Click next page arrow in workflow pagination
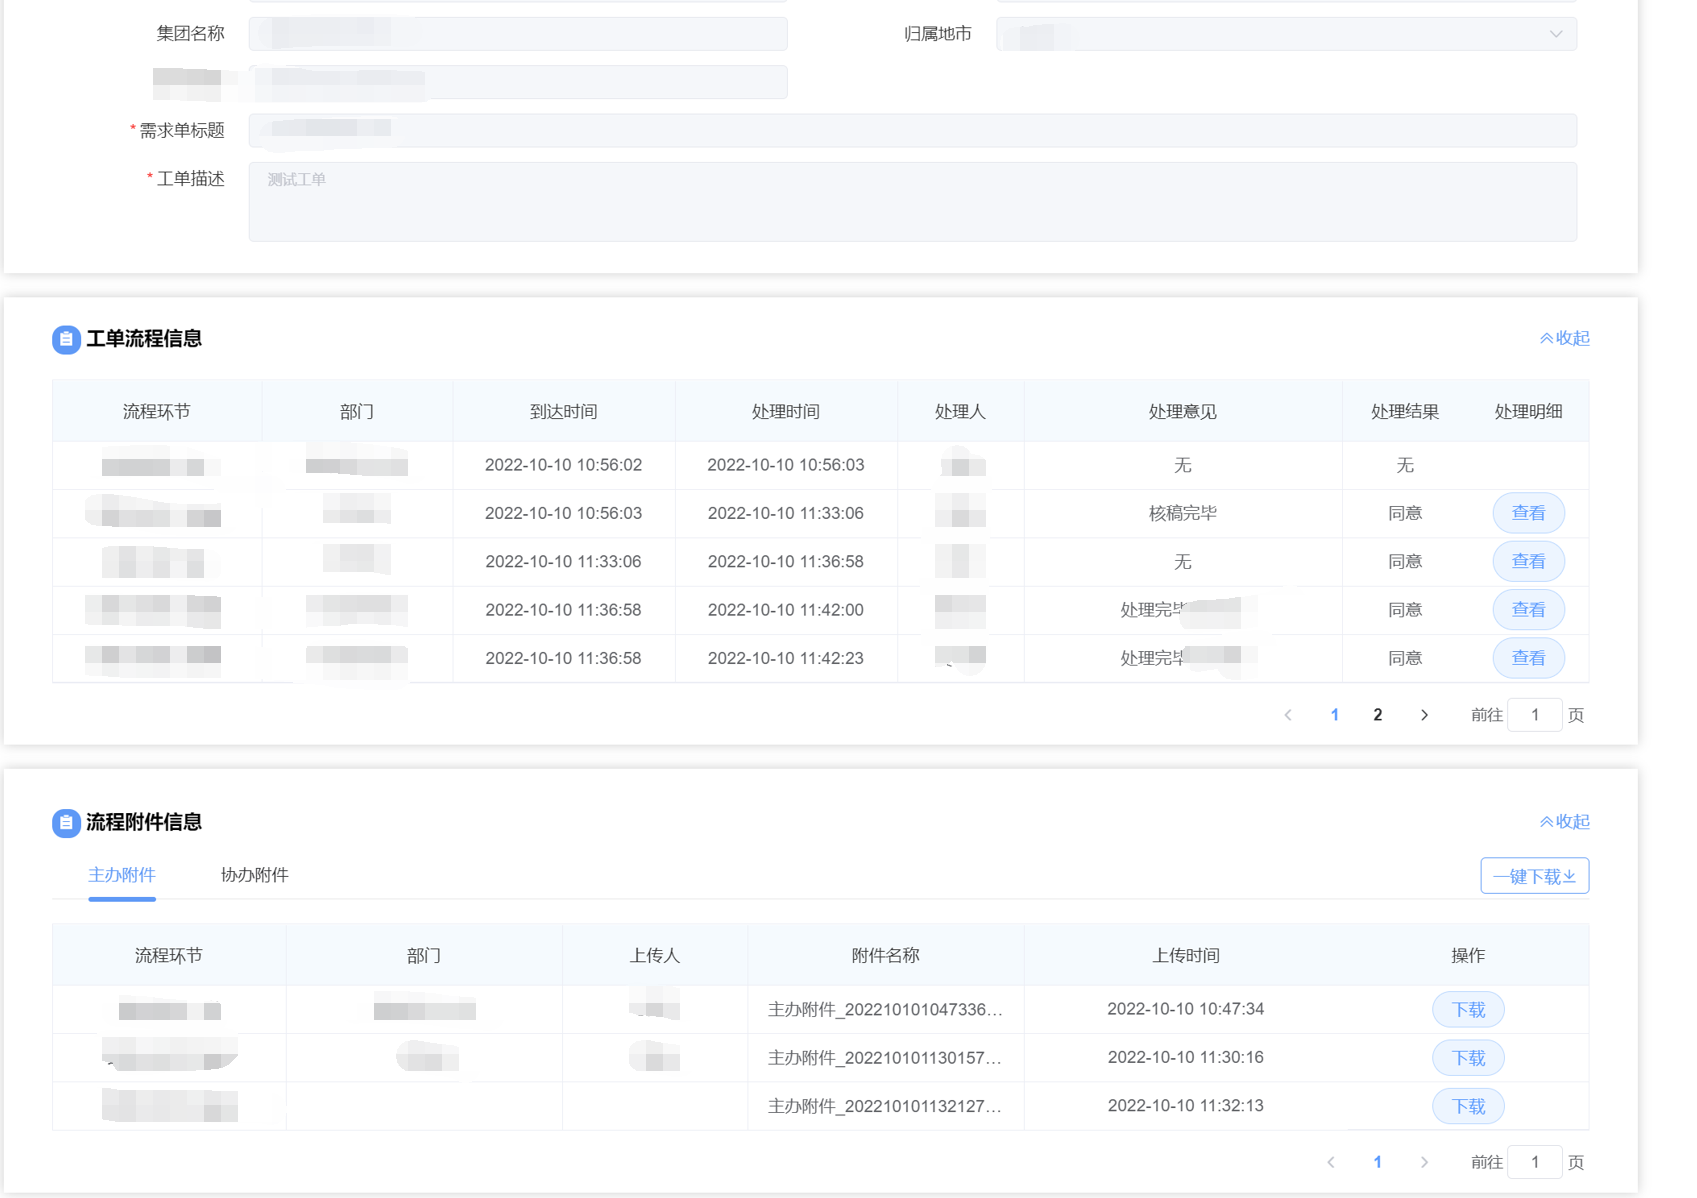Screen dimensions: 1697x1198 pos(1424,715)
